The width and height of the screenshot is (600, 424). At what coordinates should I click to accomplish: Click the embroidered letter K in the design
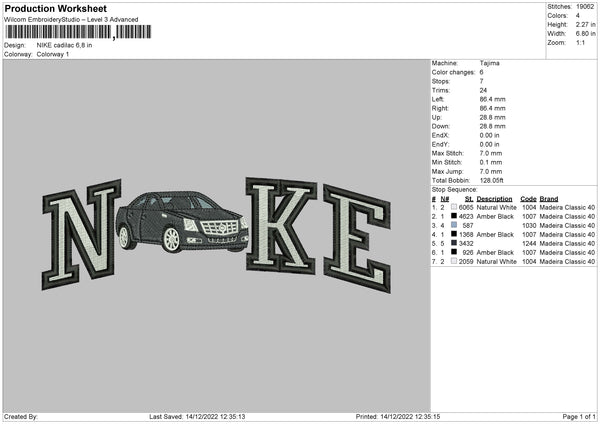(281, 226)
